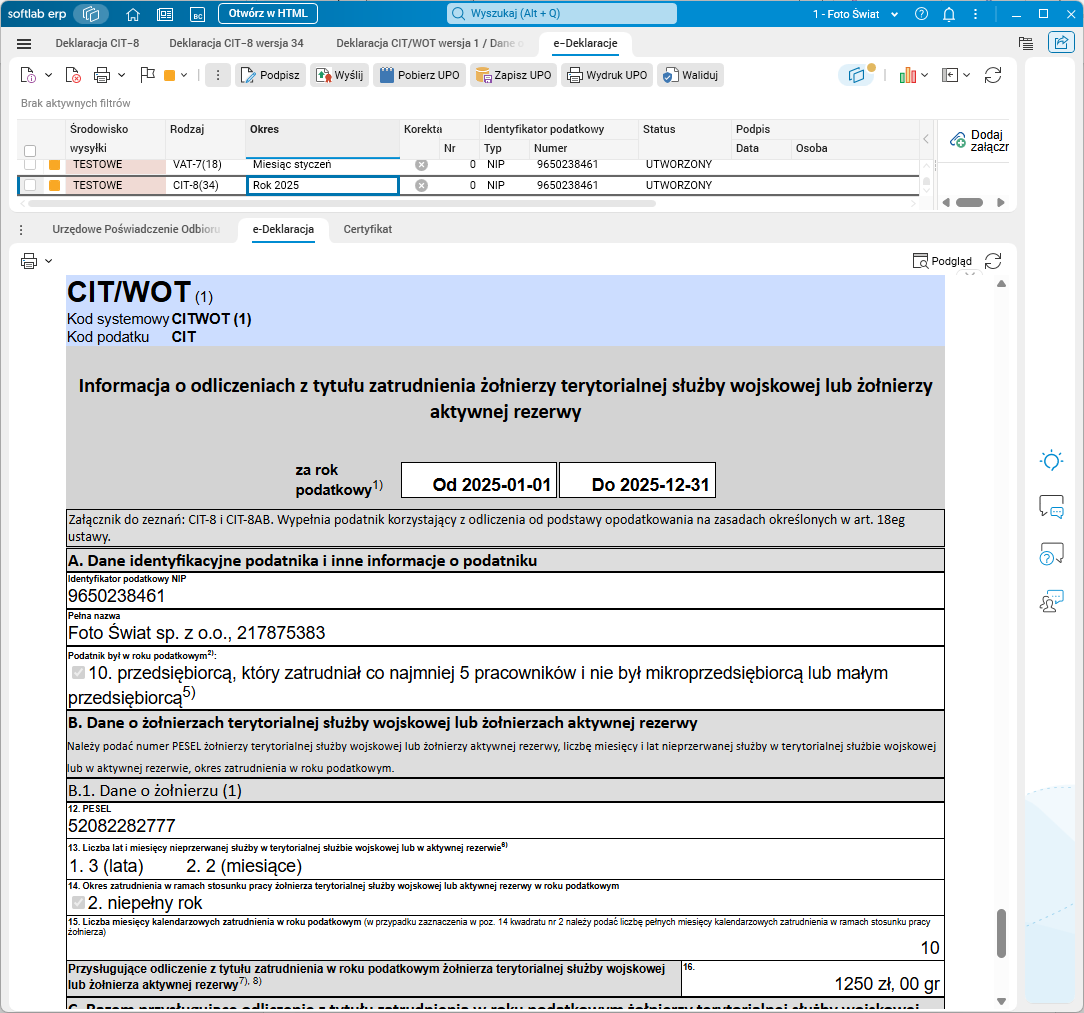The height and width of the screenshot is (1013, 1084).
Task: Toggle the '2. niepełny rok' checkbox
Action: [78, 902]
